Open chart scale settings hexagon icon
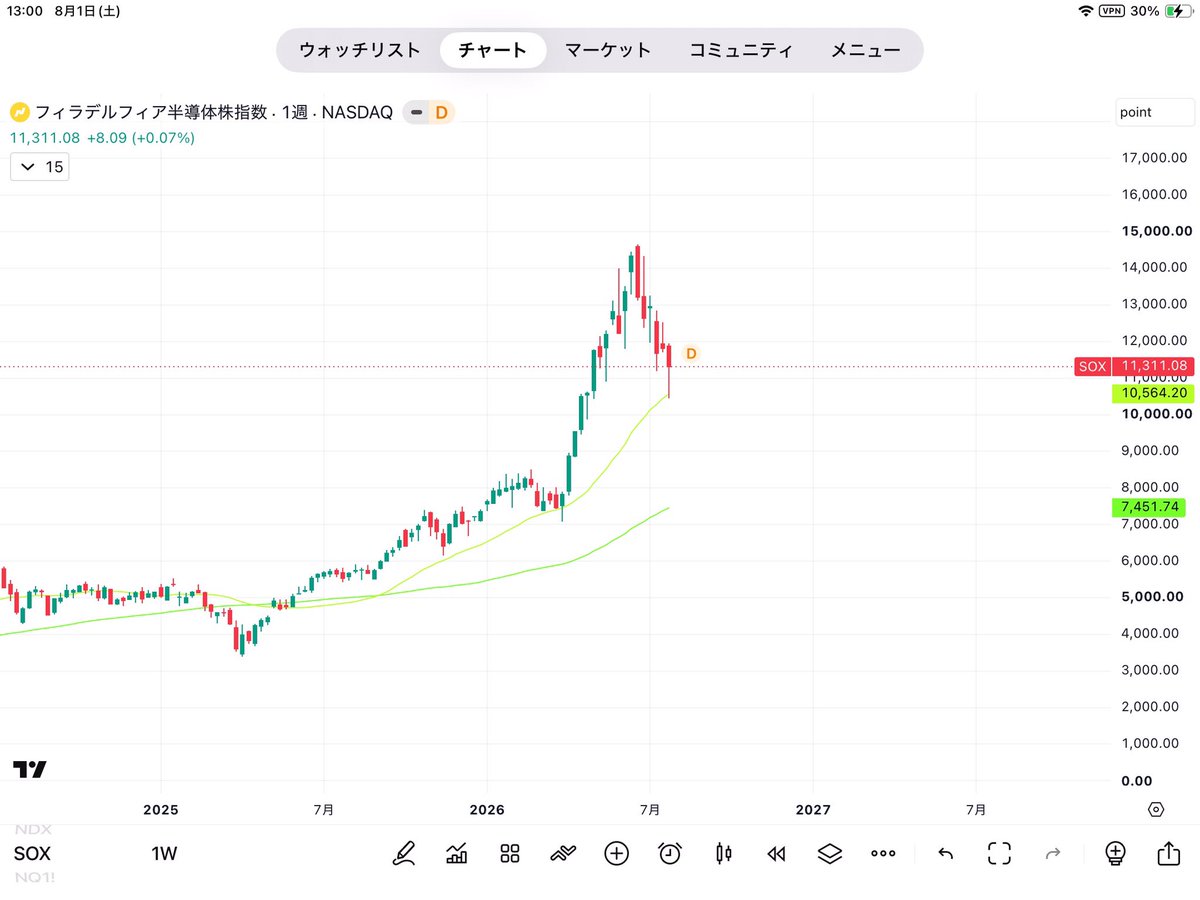Image resolution: width=1200 pixels, height=900 pixels. (1157, 809)
